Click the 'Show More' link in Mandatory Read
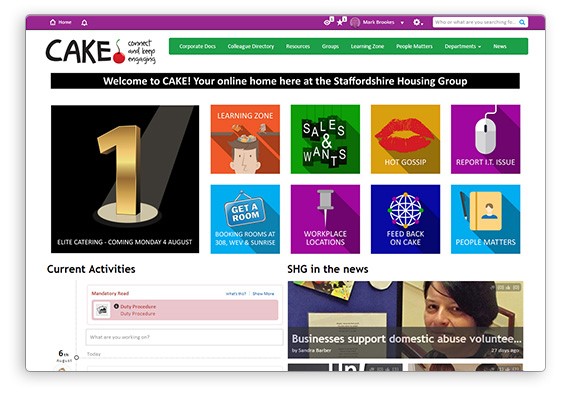Screen dimensions: 570x398 264,294
